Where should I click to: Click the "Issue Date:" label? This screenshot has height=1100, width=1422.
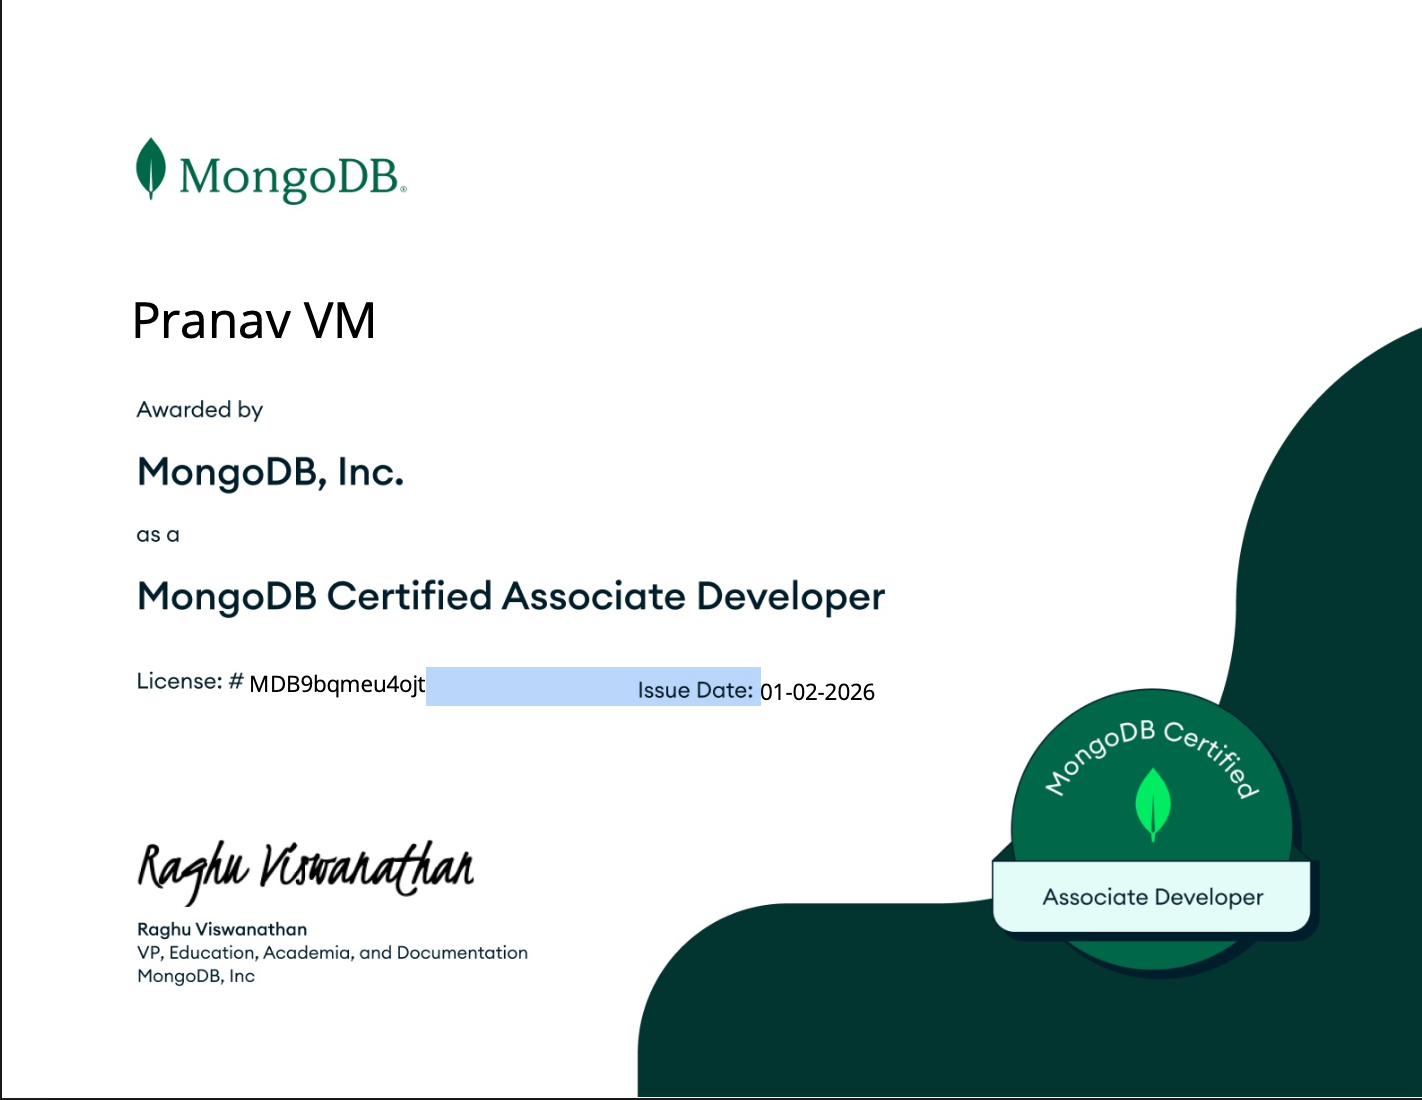[x=695, y=690]
